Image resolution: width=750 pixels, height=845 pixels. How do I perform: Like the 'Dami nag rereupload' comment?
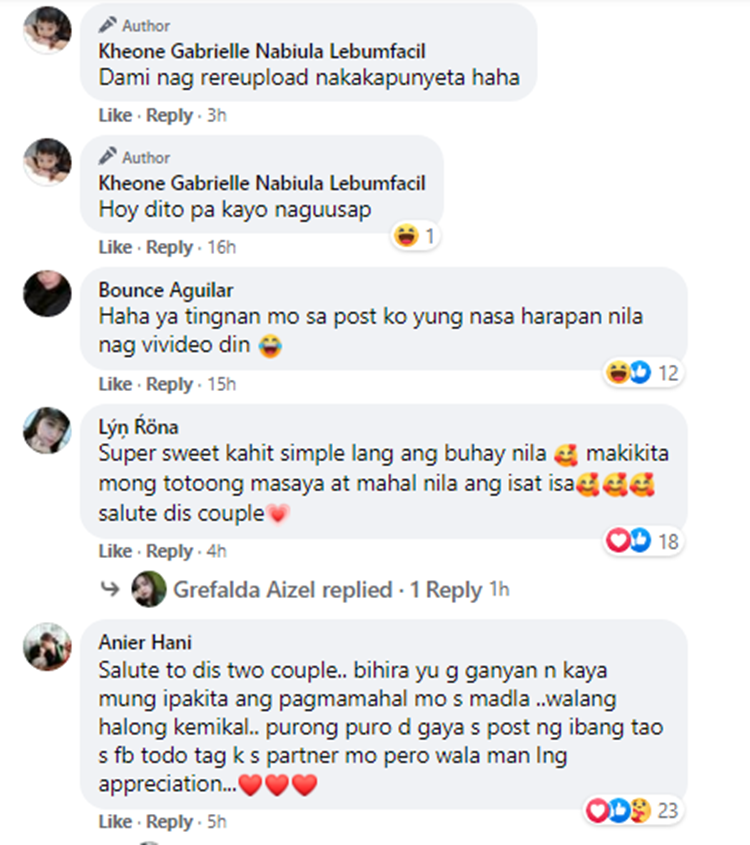point(115,115)
